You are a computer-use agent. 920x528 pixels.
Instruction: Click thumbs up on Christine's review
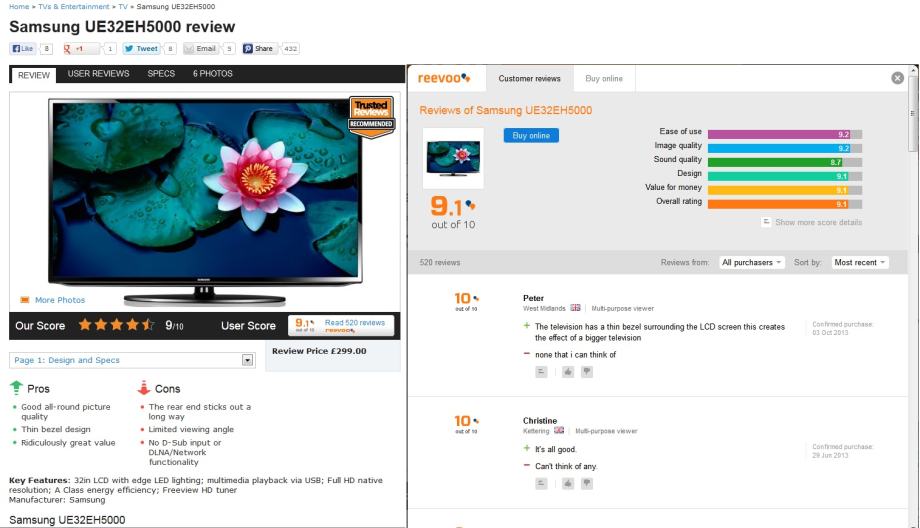click(568, 483)
